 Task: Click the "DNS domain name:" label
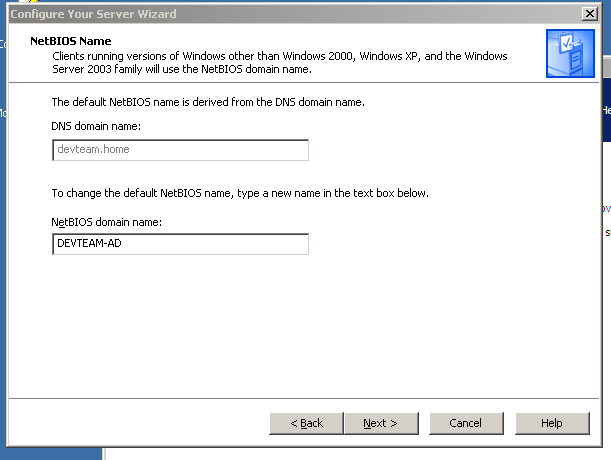[x=96, y=126]
